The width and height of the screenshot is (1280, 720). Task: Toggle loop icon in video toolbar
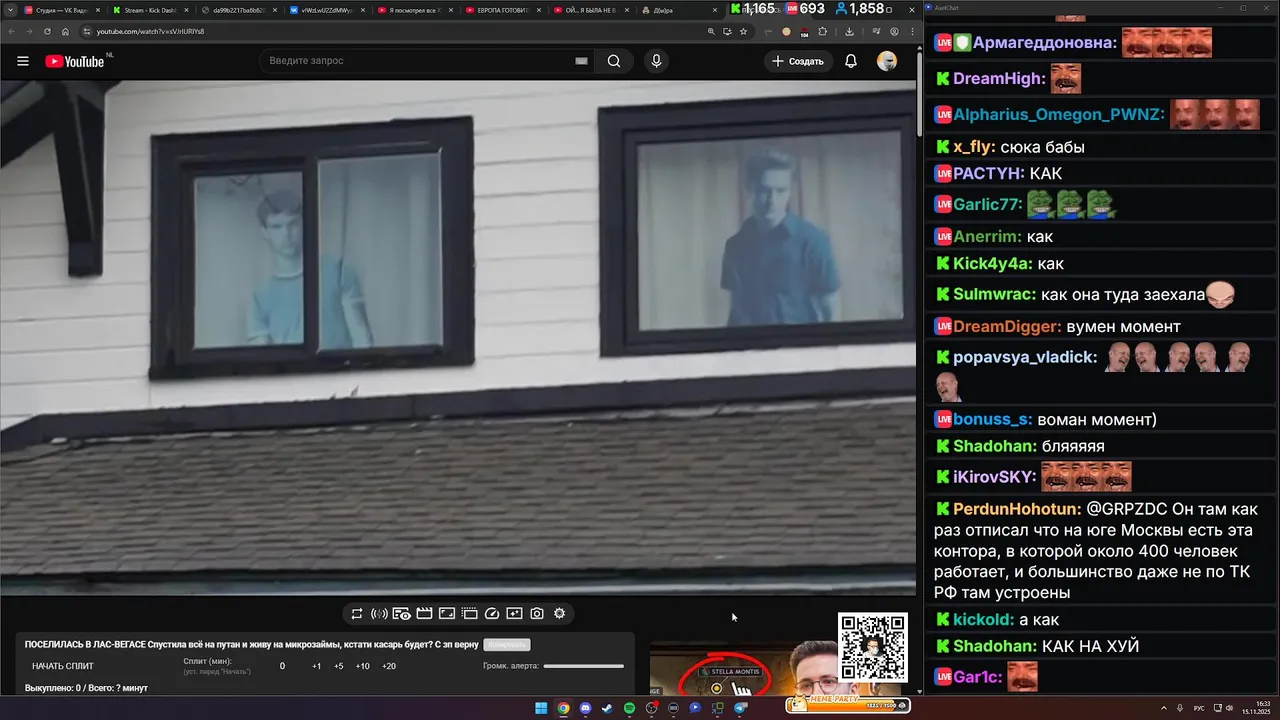pos(356,613)
